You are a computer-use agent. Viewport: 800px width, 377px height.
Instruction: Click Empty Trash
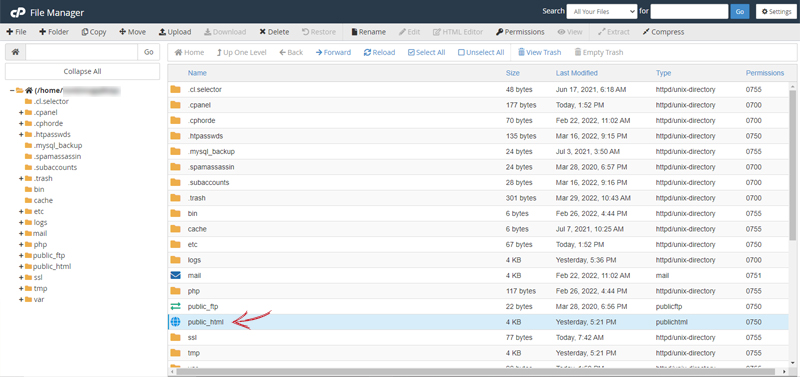click(598, 52)
